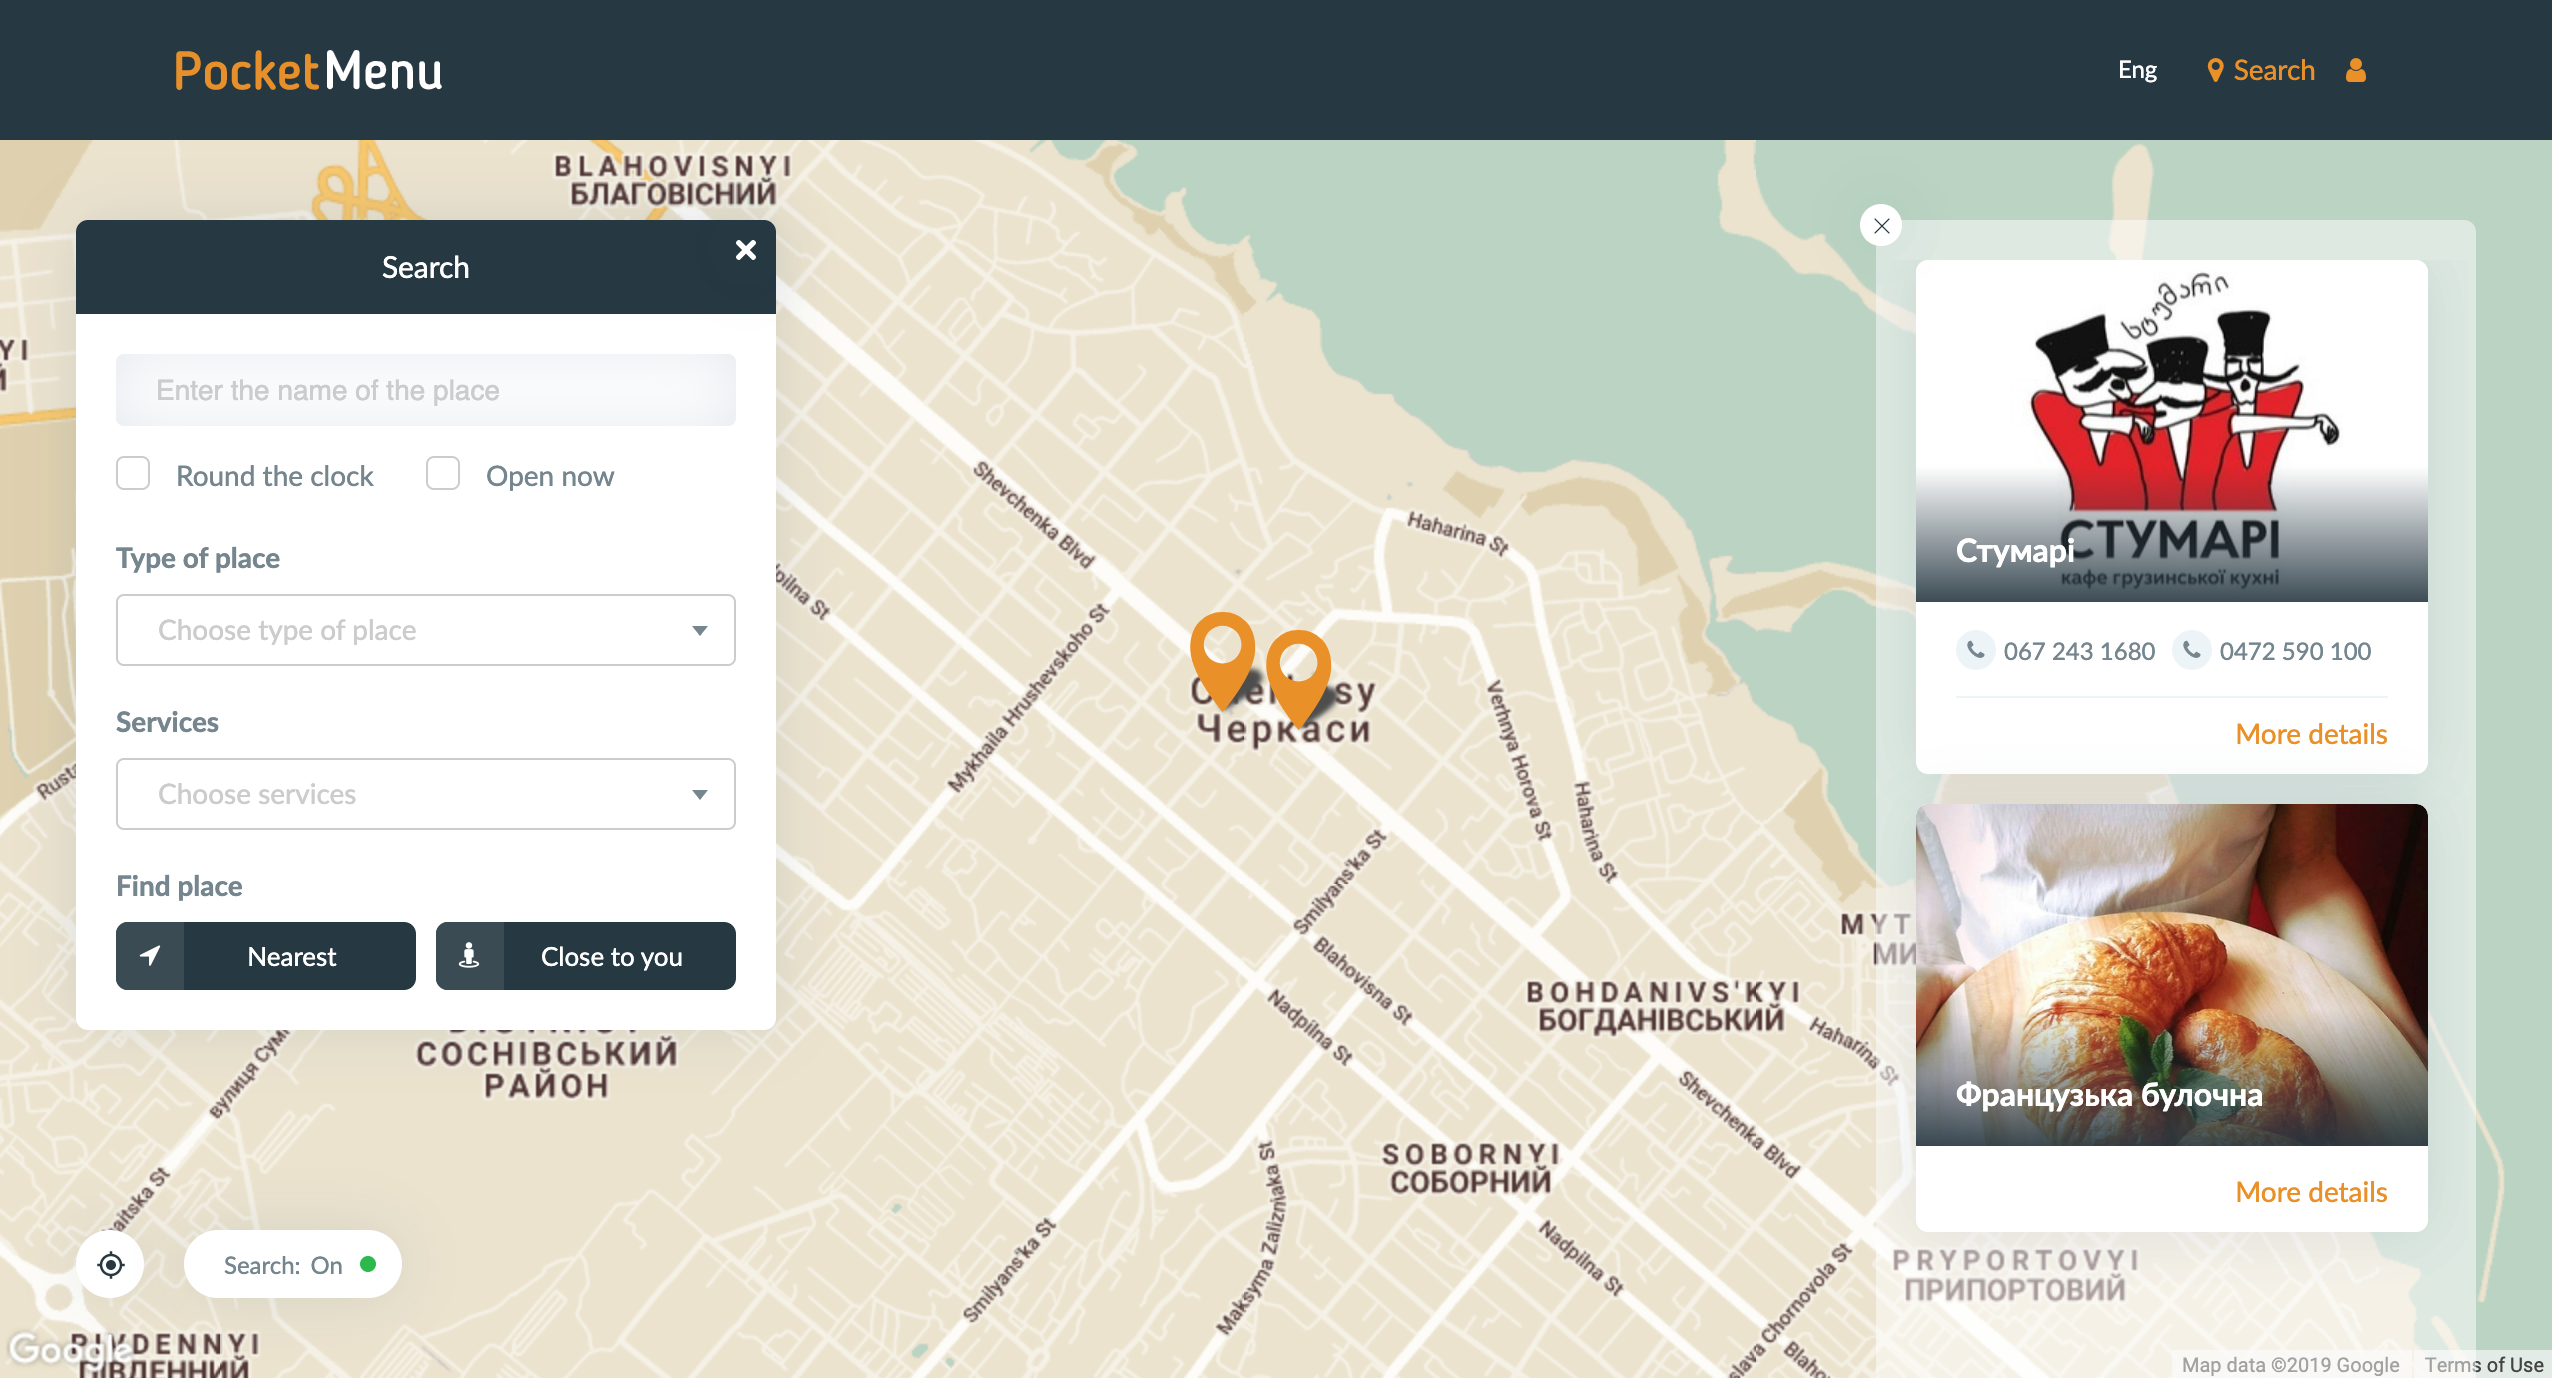Enable the Round the clock checkbox
Screen dimensions: 2552x1378
(x=133, y=474)
